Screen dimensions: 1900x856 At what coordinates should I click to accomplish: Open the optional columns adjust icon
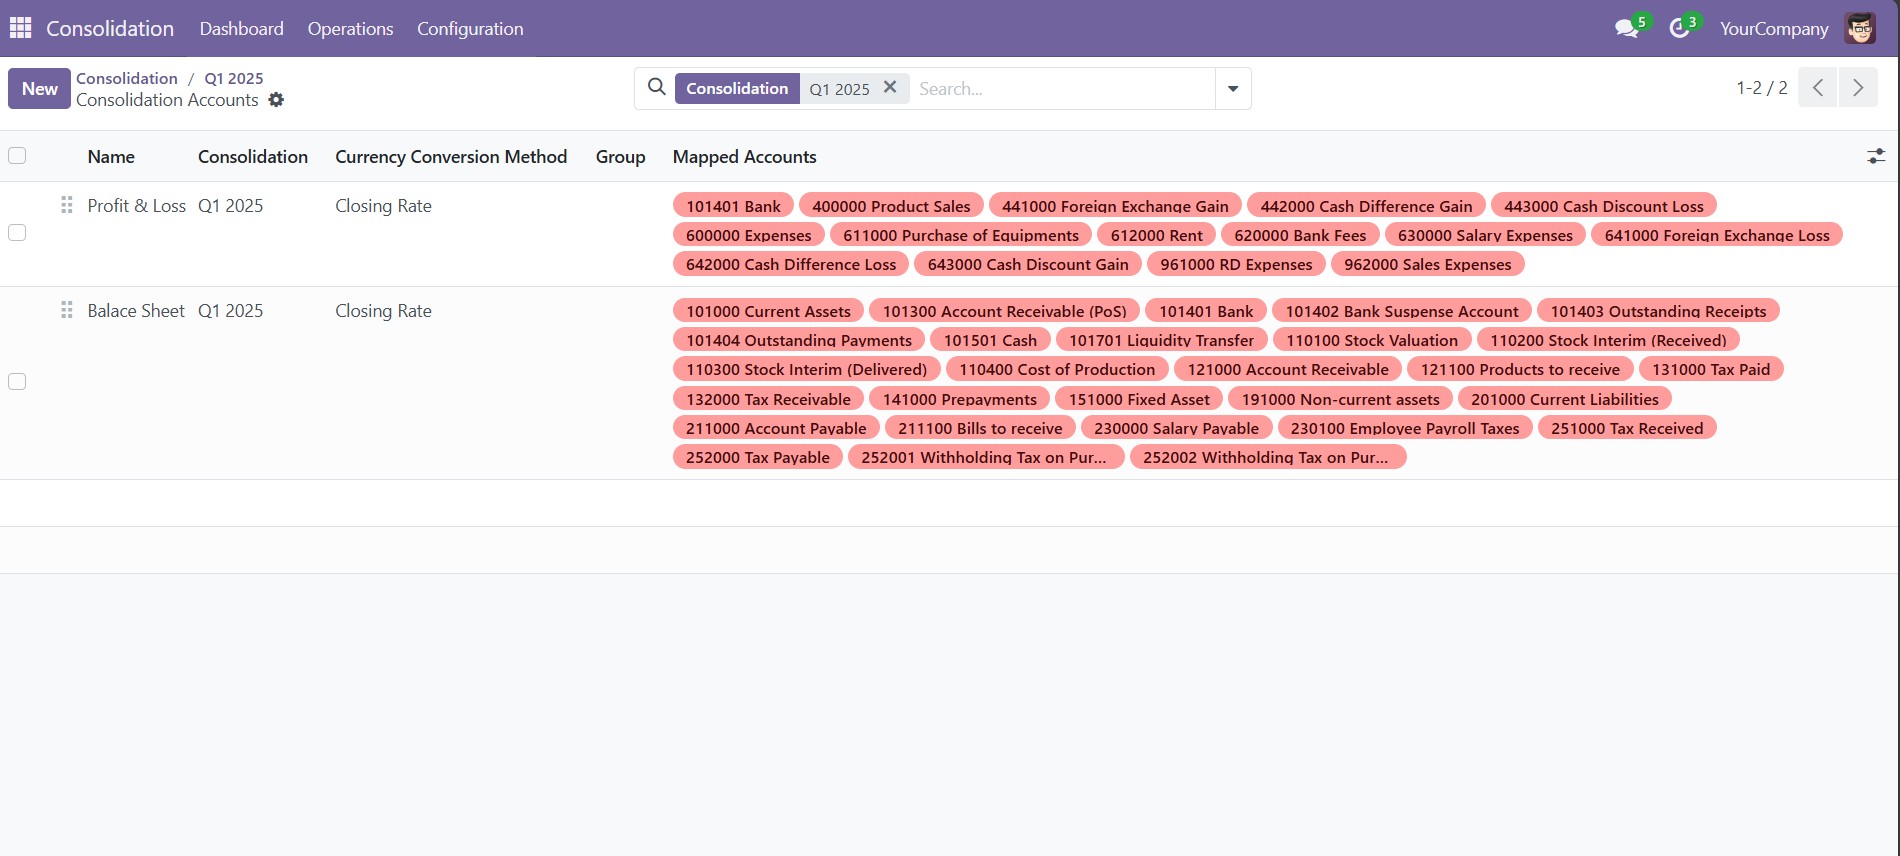(x=1876, y=156)
